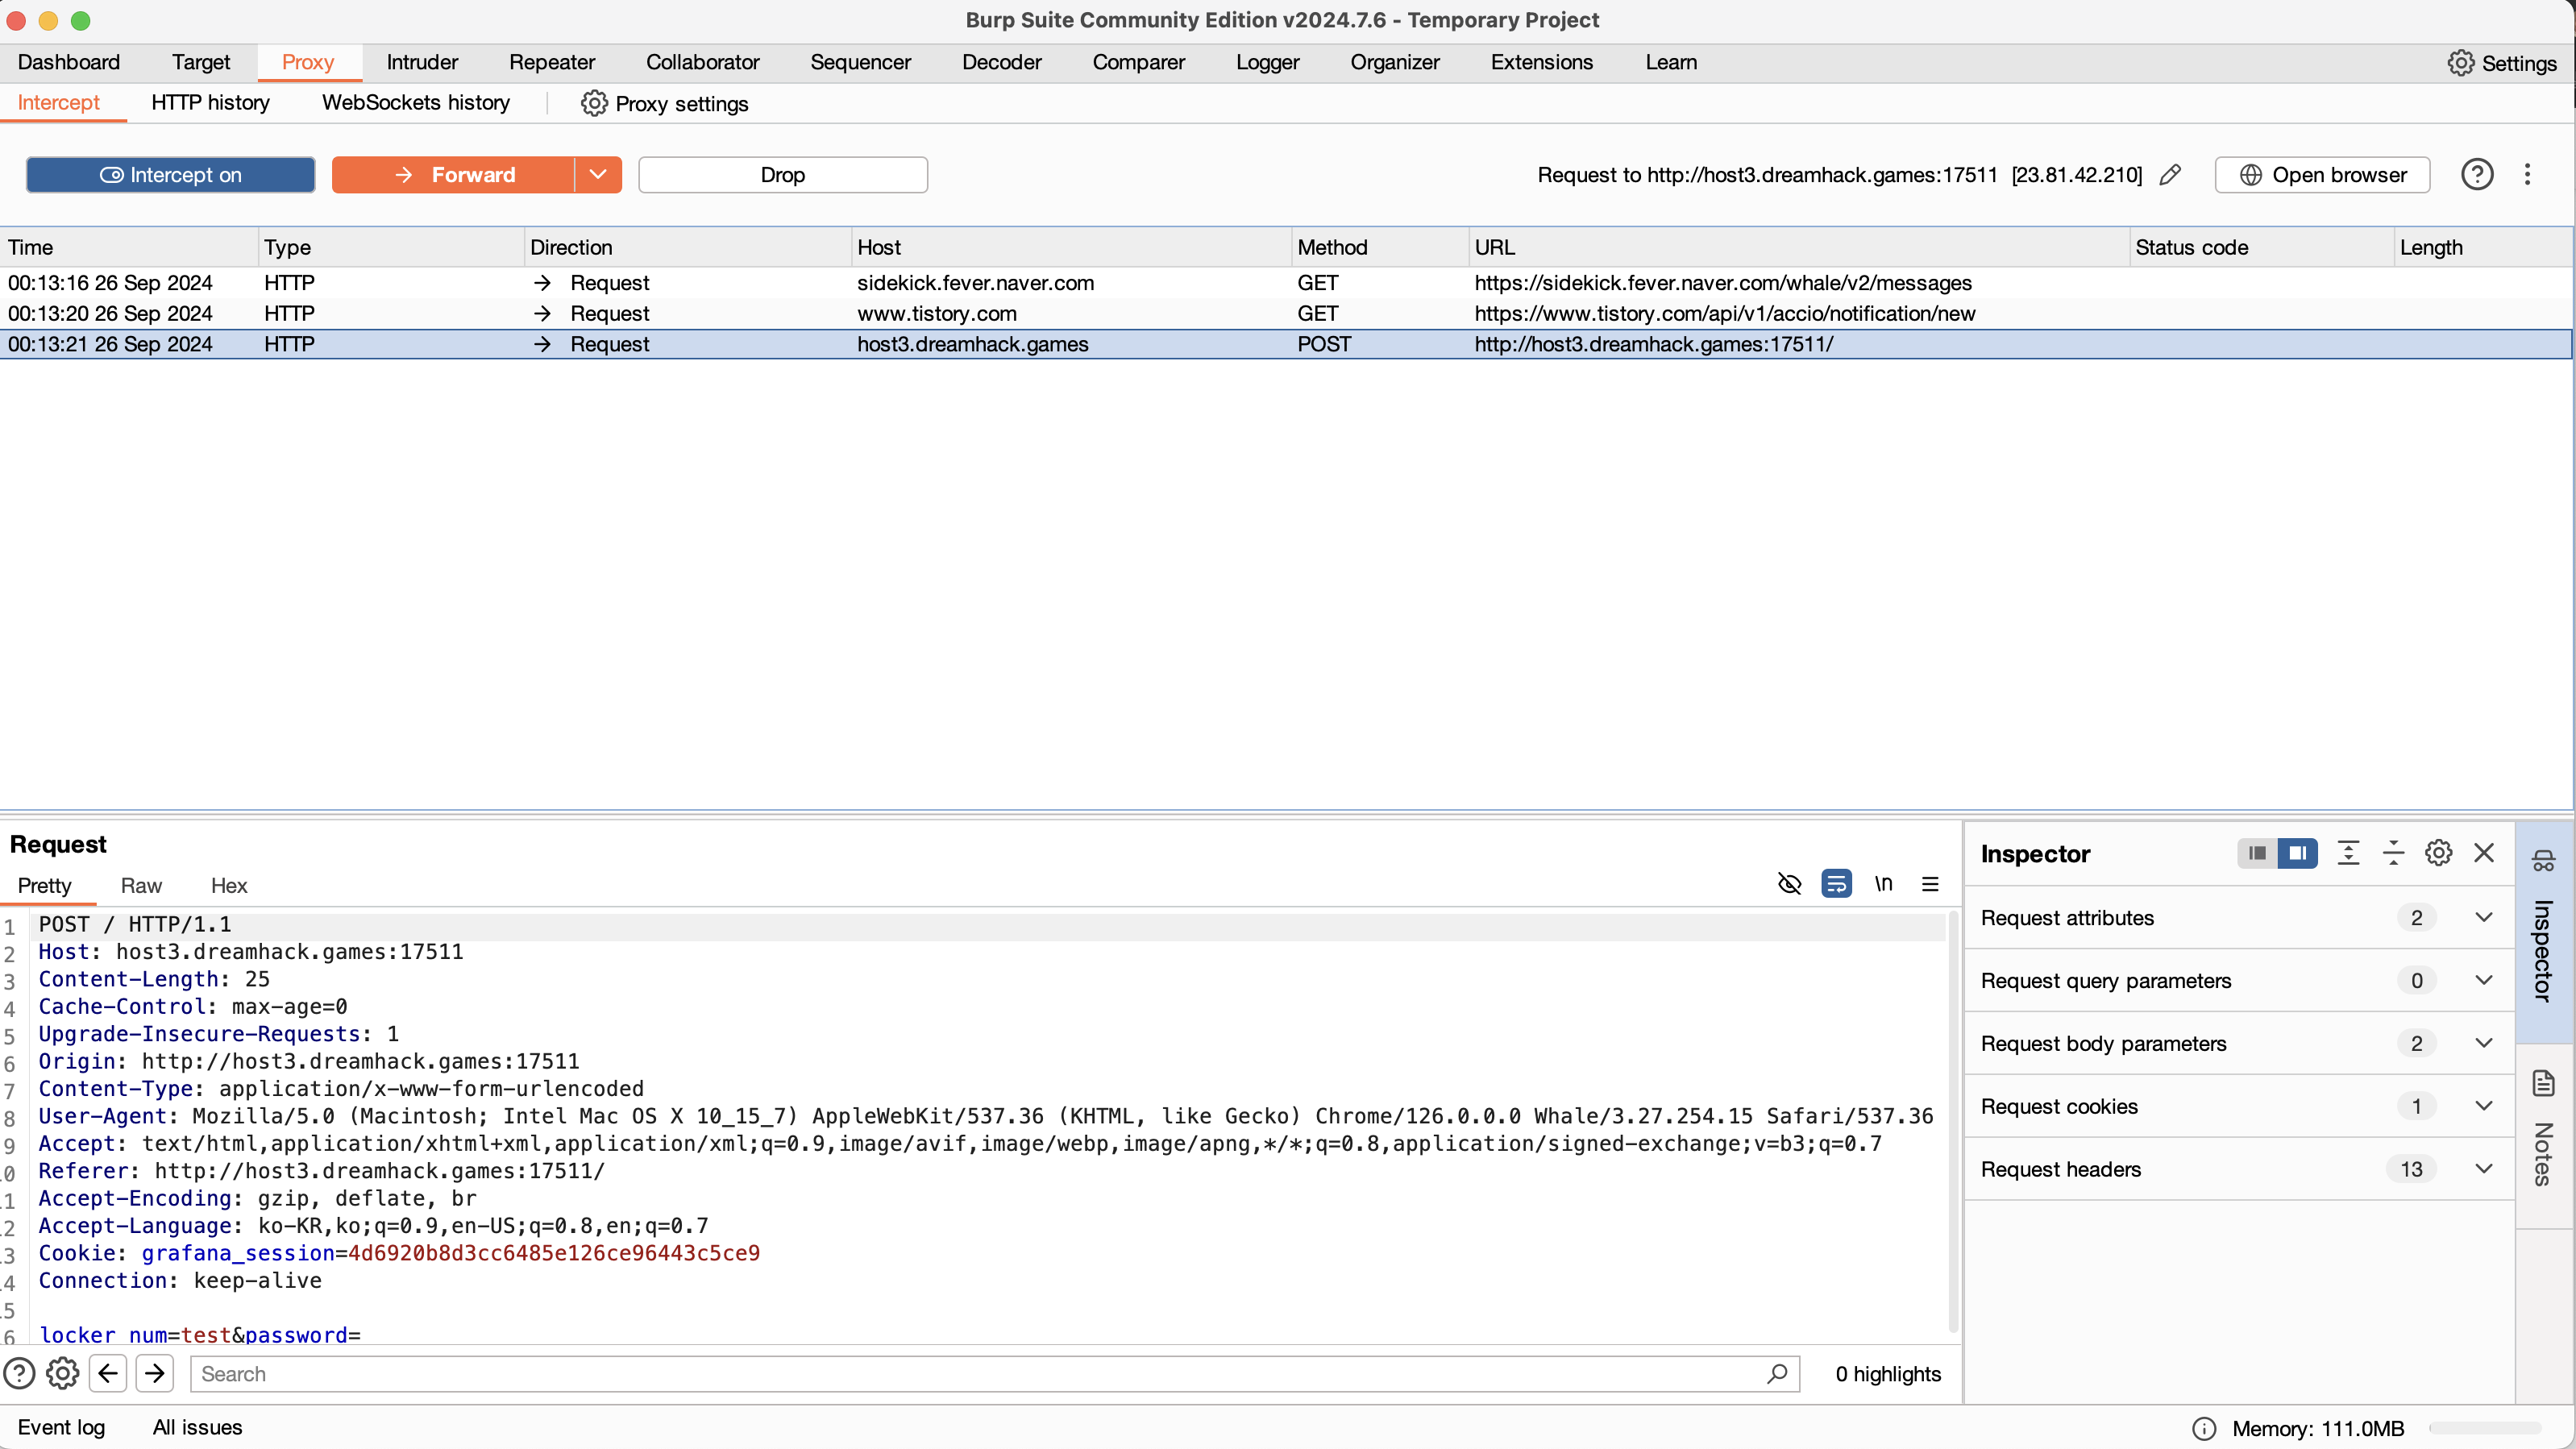Sort table by Method column header
This screenshot has width=2576, height=1449.
pos(1379,247)
